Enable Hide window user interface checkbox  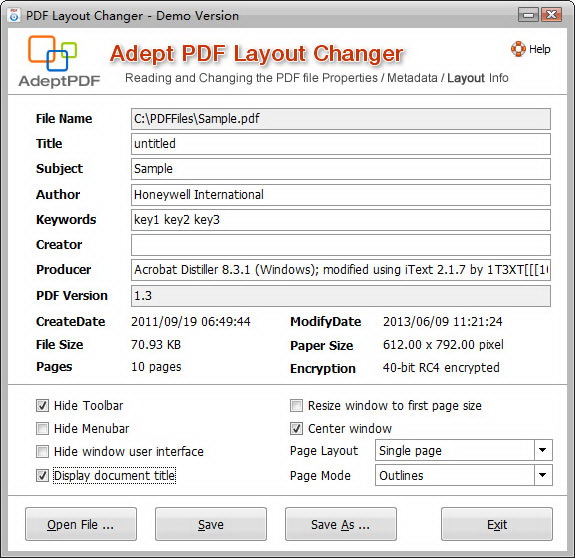pyautogui.click(x=43, y=451)
